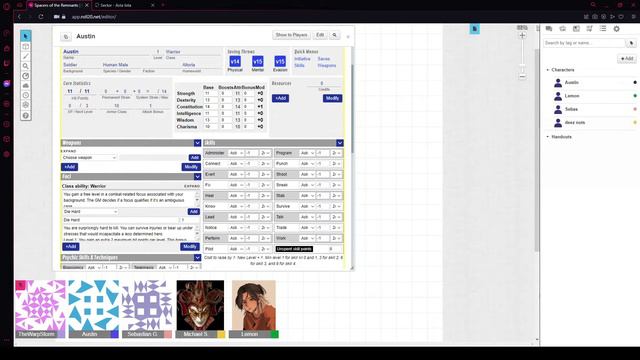The height and width of the screenshot is (360, 640).
Task: Click +Add under Resources
Action: click(x=280, y=98)
